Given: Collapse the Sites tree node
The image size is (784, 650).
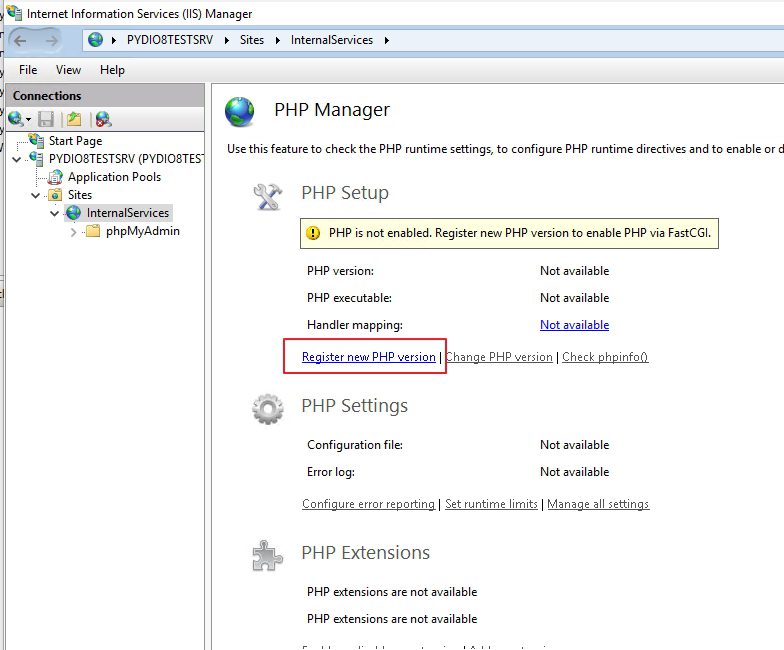Looking at the screenshot, I should coord(36,195).
